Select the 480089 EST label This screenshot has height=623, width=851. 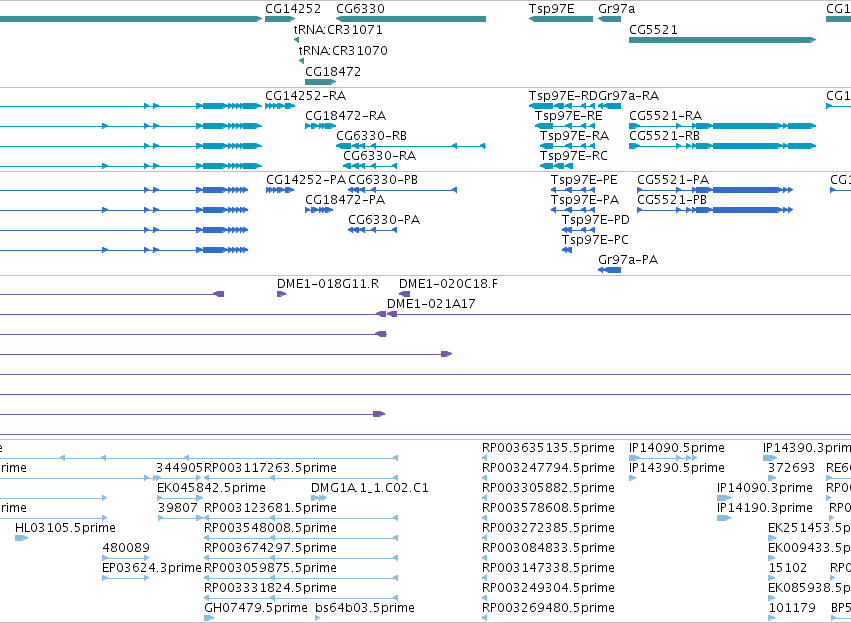pos(126,548)
